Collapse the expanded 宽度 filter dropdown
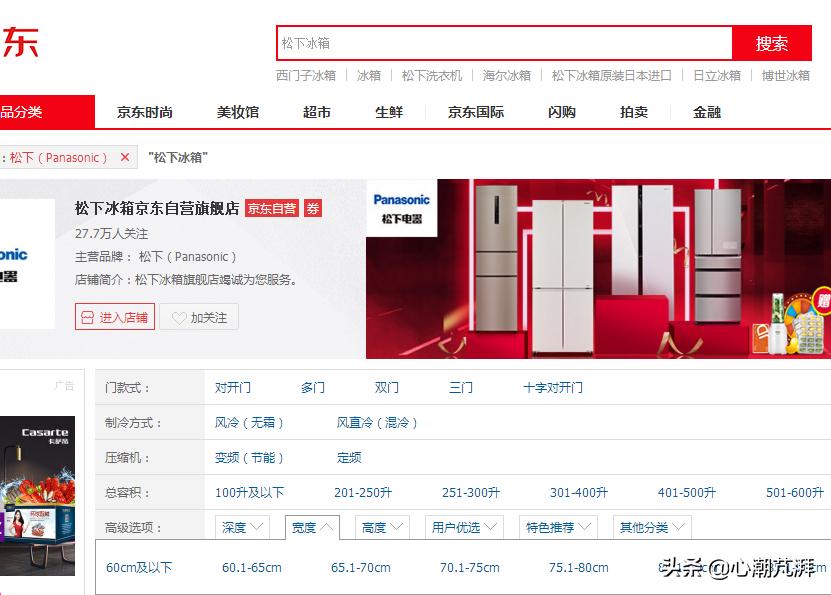The height and width of the screenshot is (595, 831). [x=313, y=526]
